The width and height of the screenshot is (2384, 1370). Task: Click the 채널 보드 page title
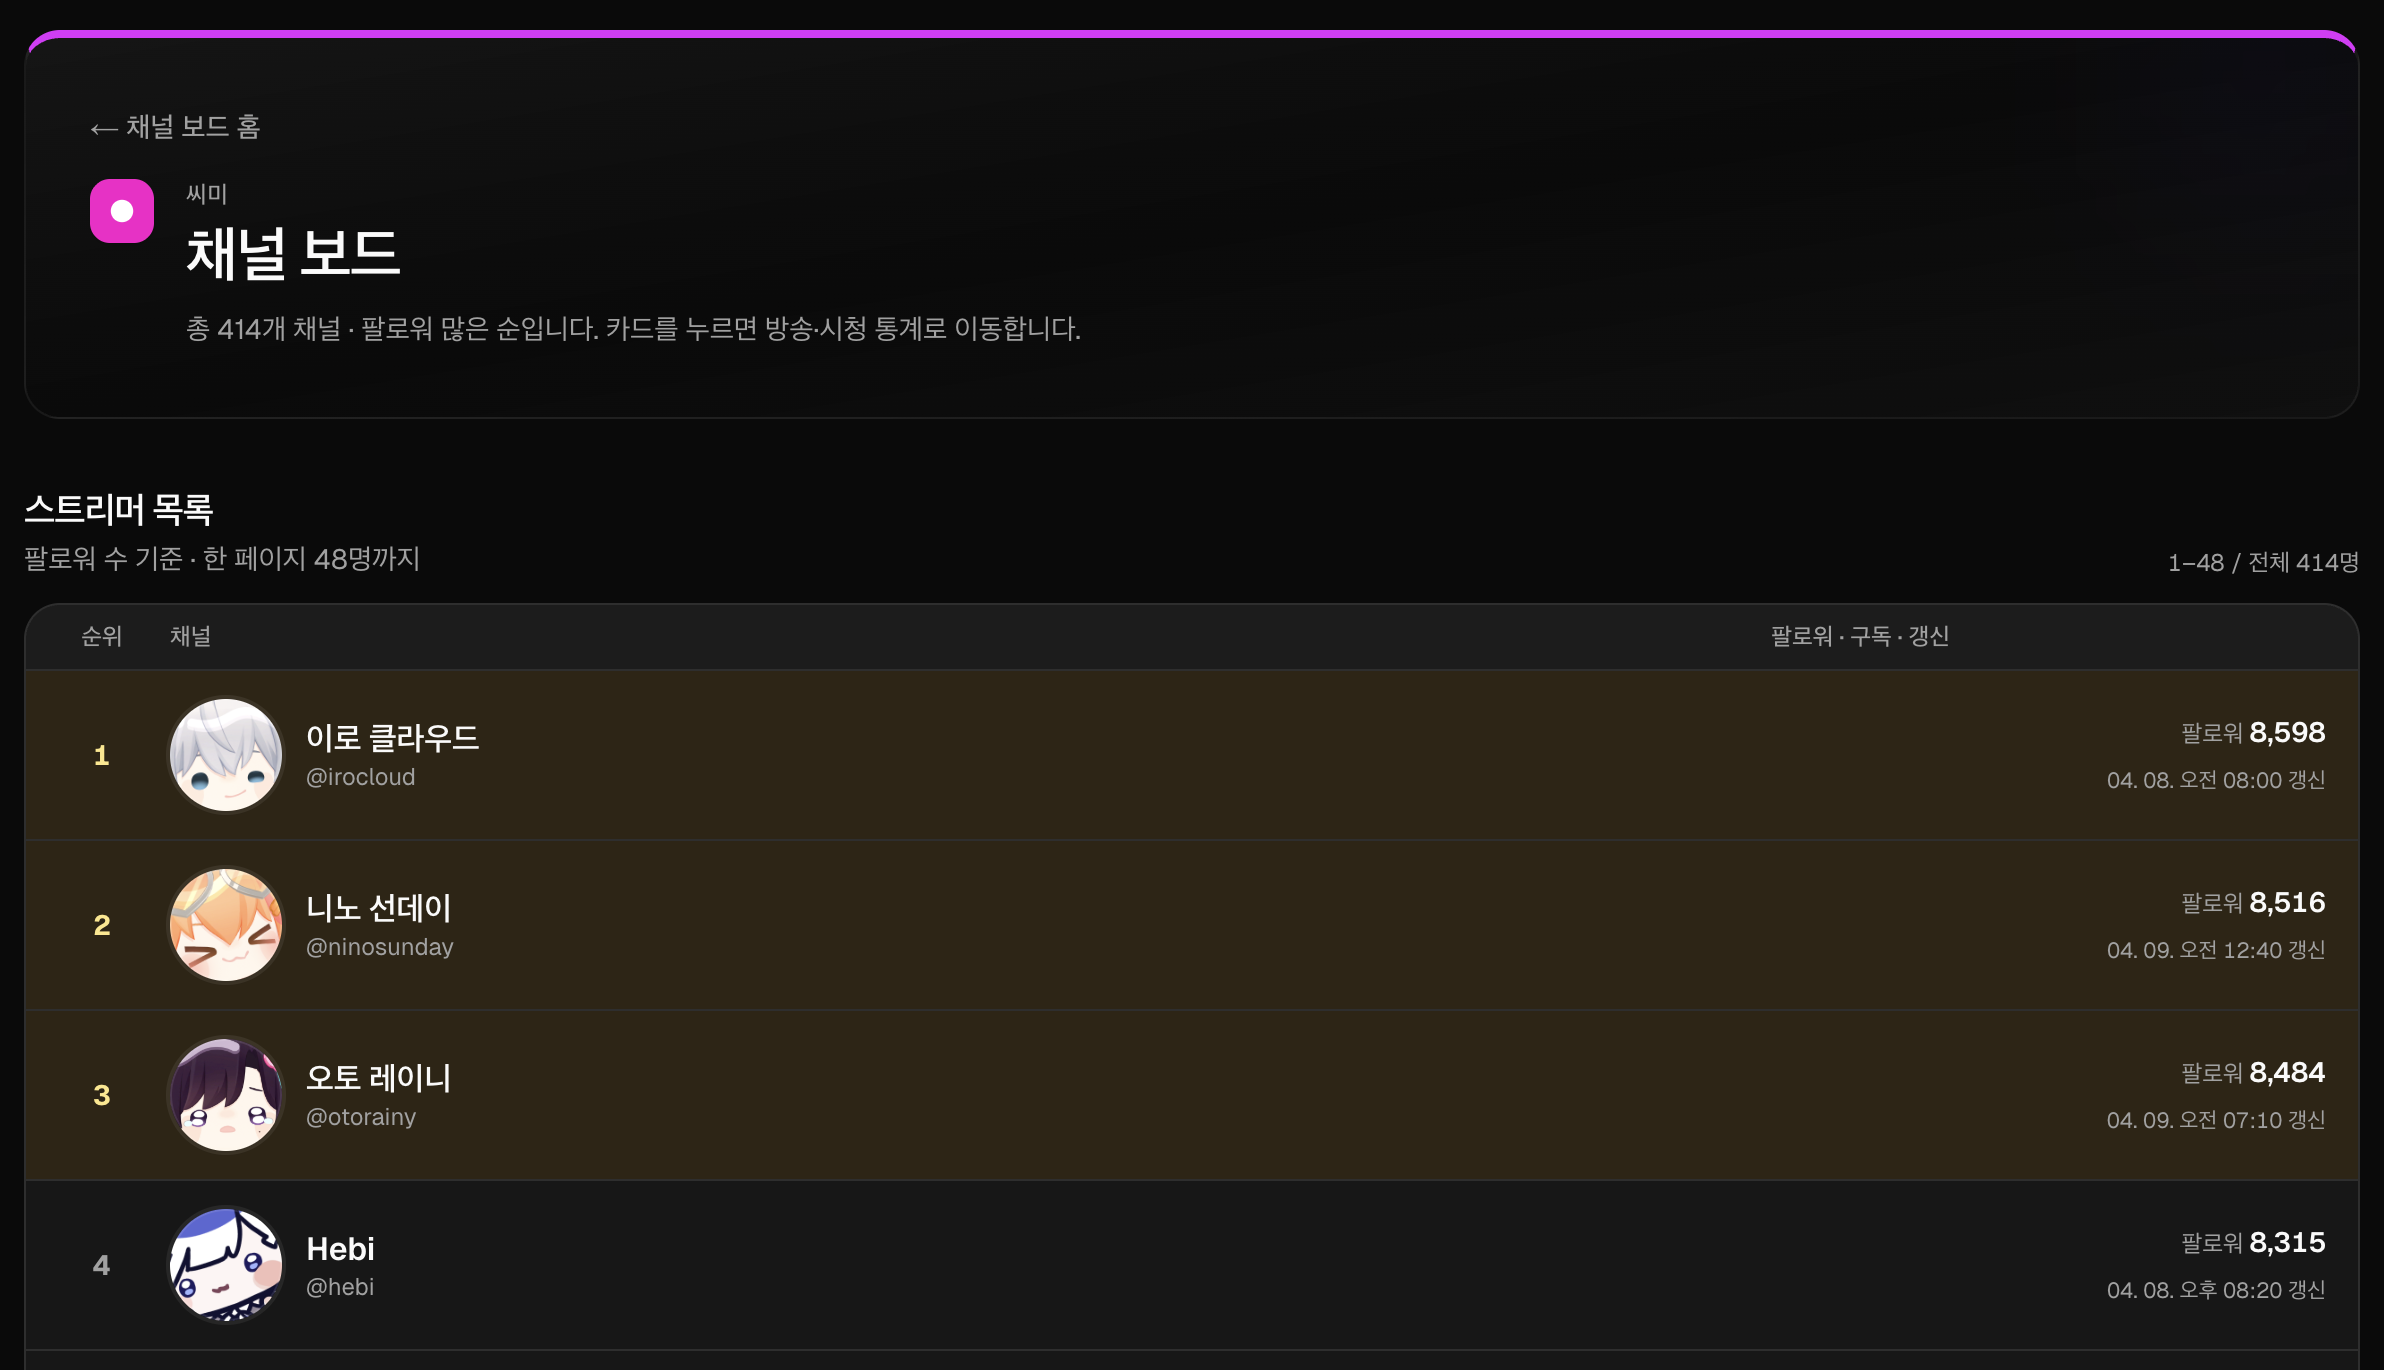(293, 253)
